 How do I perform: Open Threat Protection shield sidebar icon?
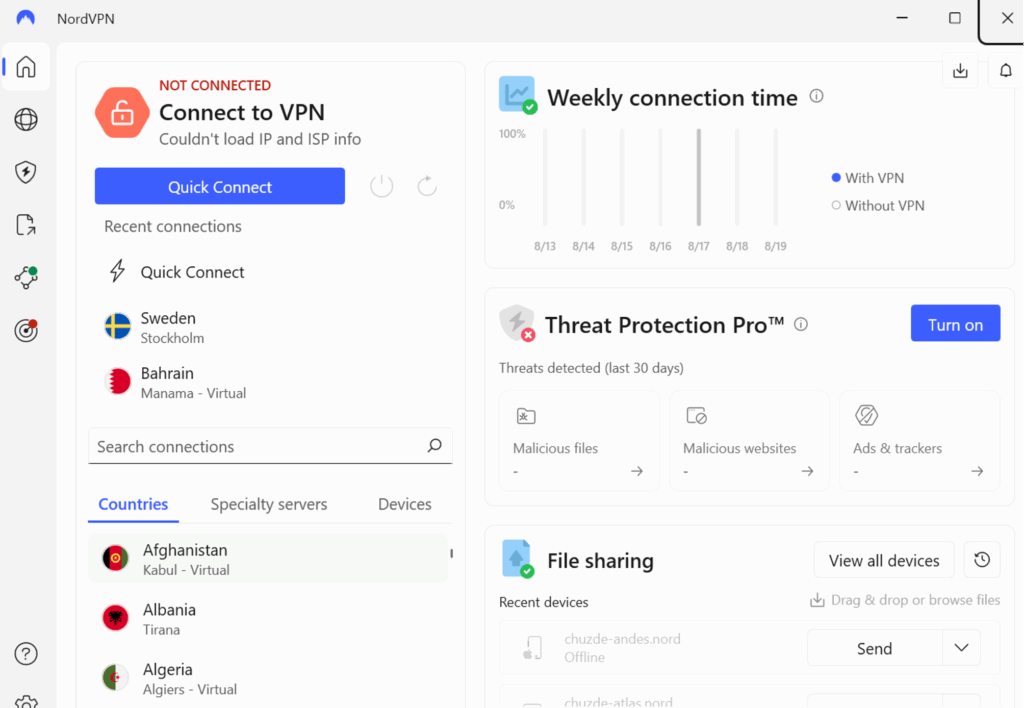[x=26, y=172]
